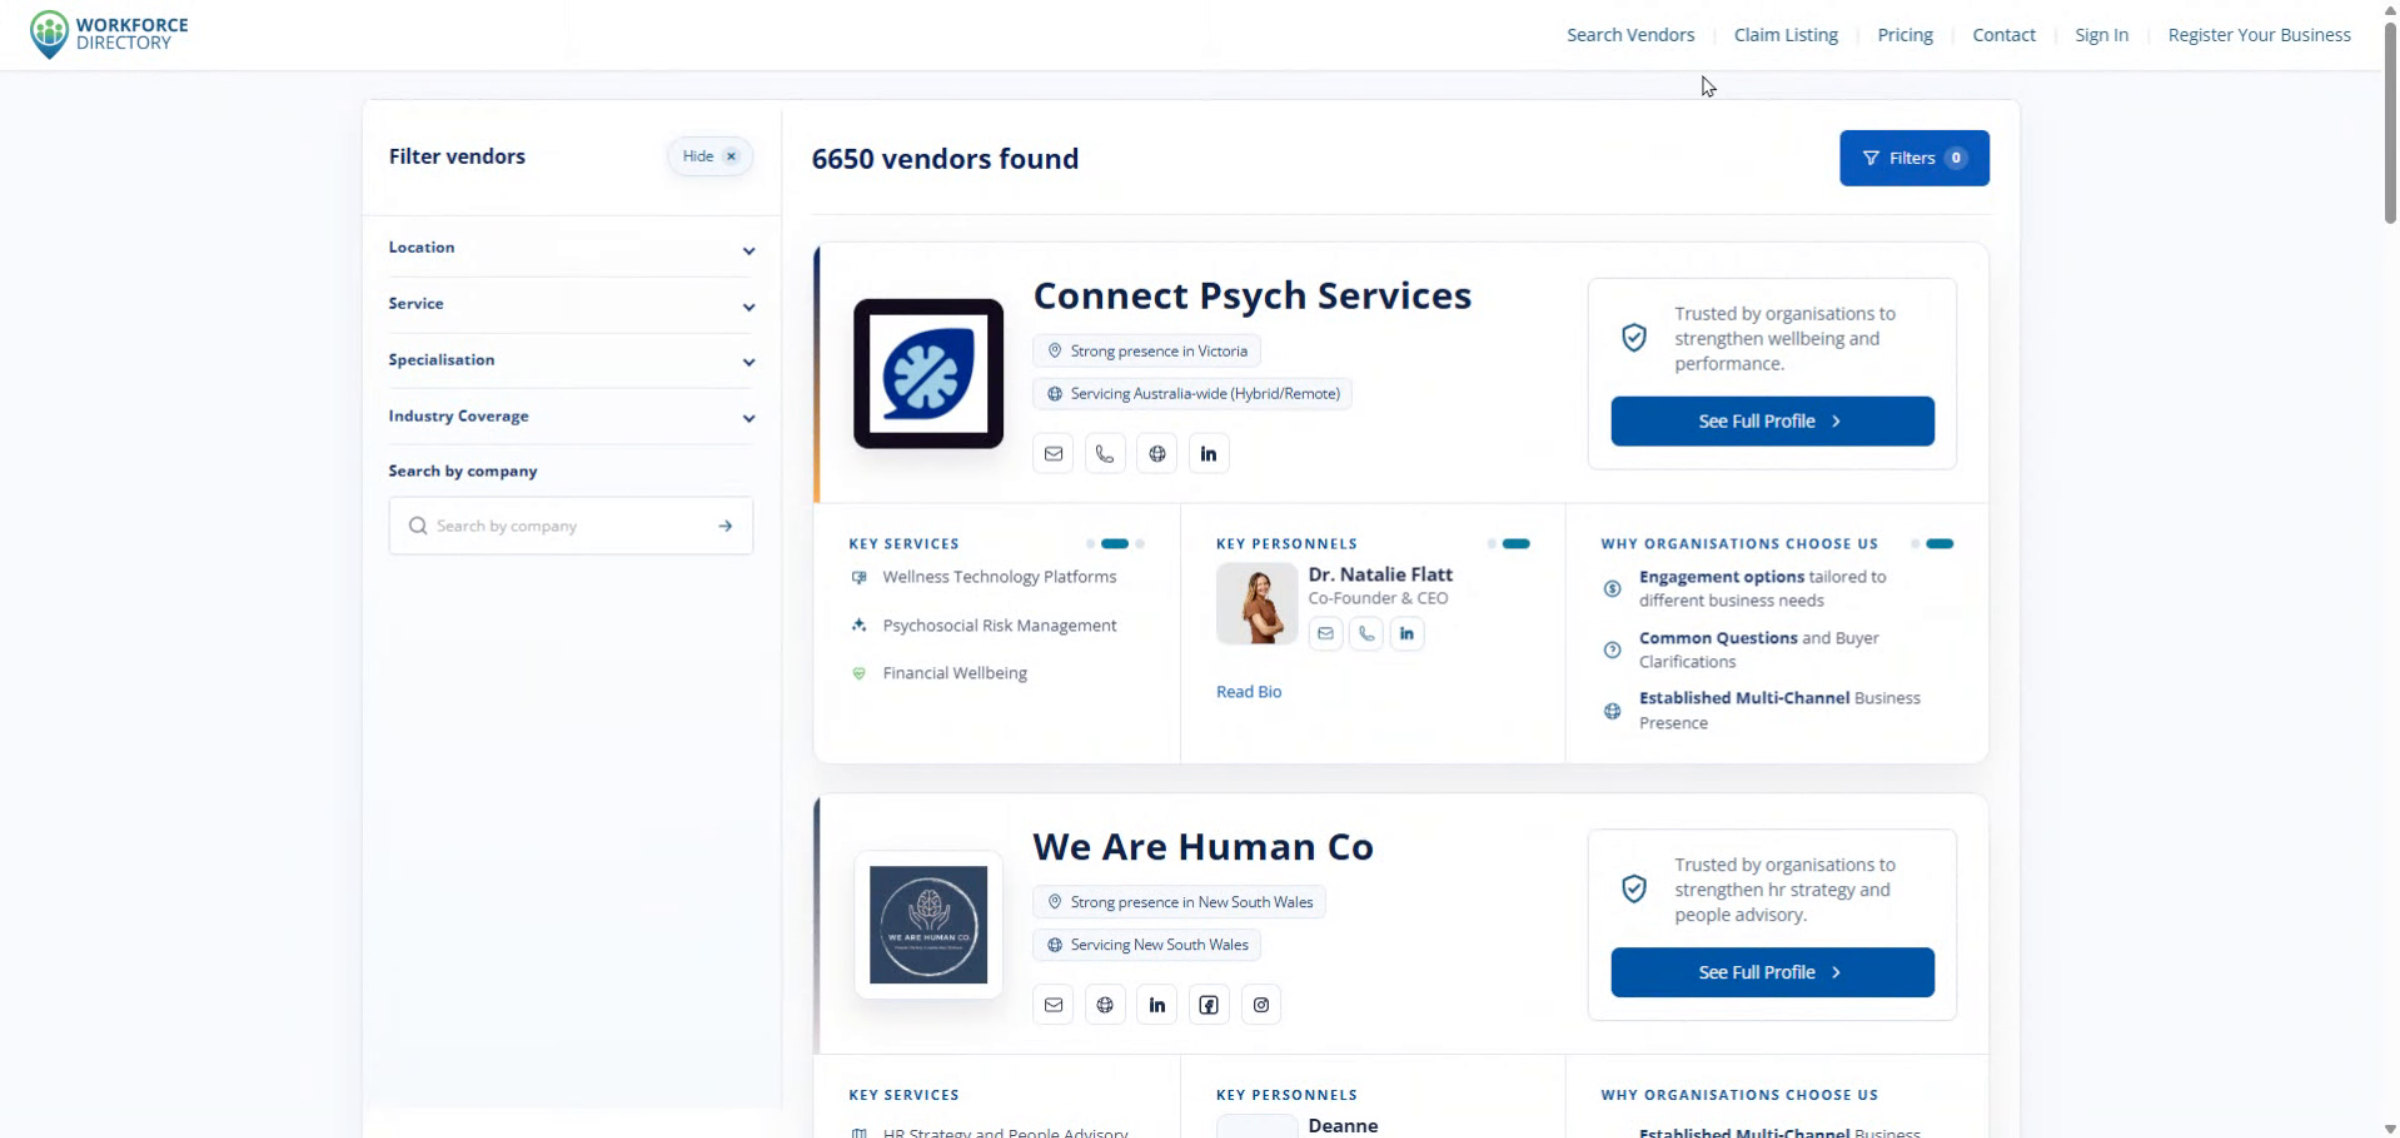Click 6650 vendors found heading

point(945,158)
